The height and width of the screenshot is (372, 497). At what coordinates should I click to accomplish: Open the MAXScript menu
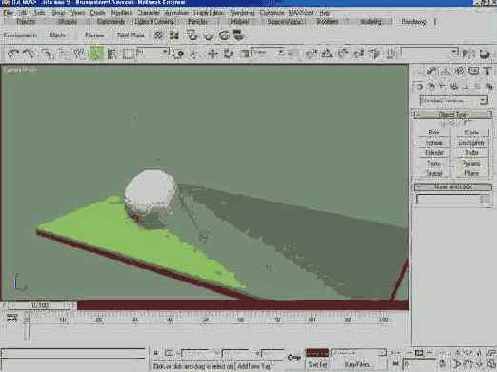[301, 13]
